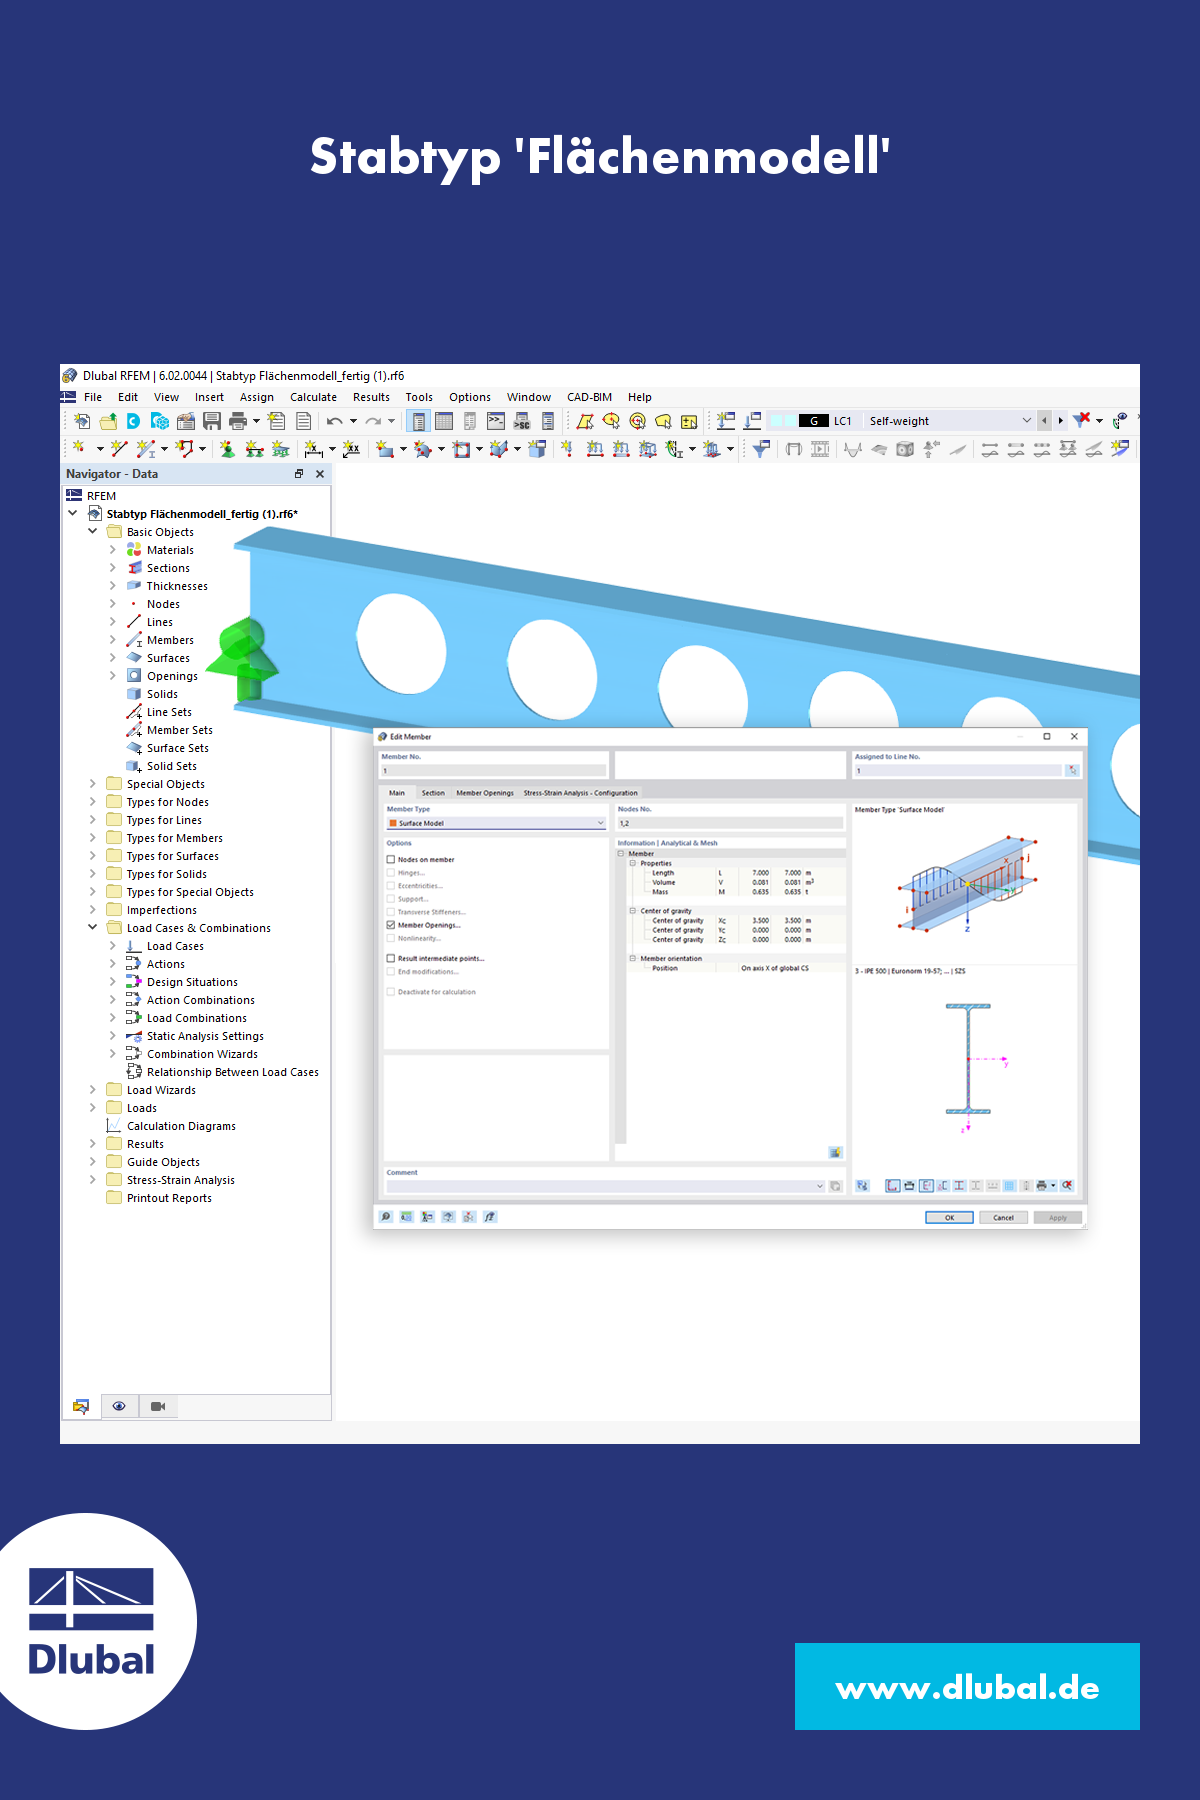Collapse the Properties group in info table
The width and height of the screenshot is (1200, 1800).
click(632, 863)
